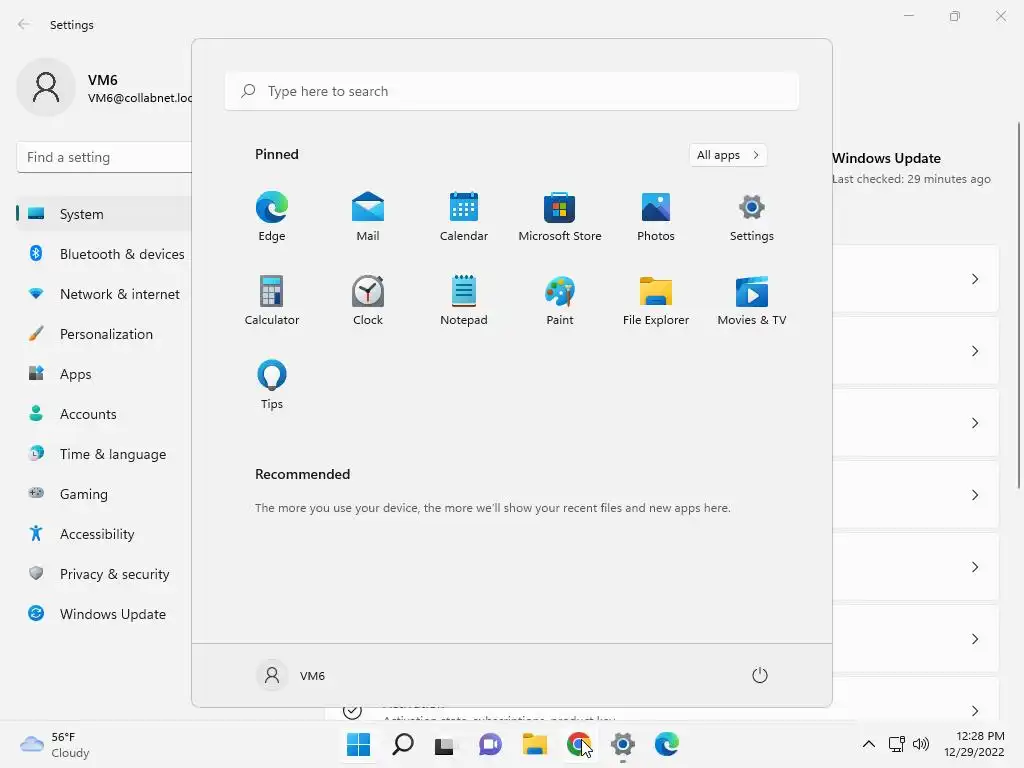Click the Find a setting search field
This screenshot has width=1024, height=768.
tap(104, 157)
